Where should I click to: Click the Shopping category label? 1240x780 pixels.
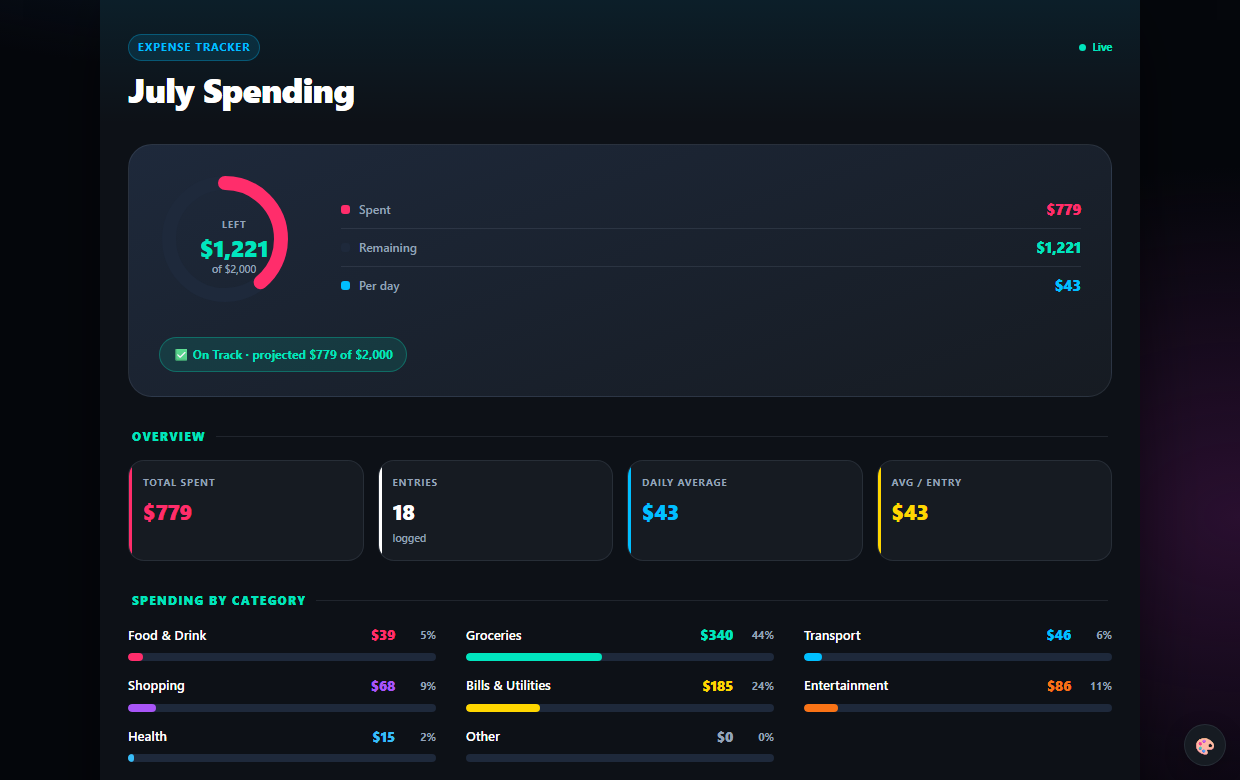pyautogui.click(x=156, y=686)
